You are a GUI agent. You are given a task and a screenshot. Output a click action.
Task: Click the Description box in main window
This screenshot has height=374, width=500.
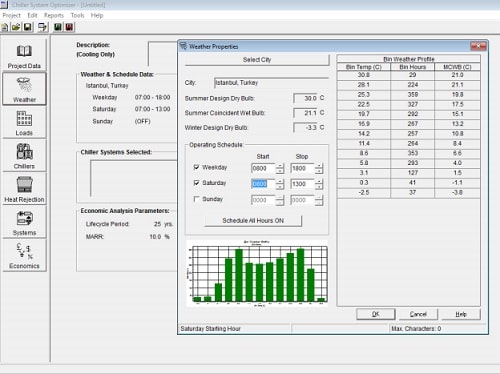tap(163, 54)
